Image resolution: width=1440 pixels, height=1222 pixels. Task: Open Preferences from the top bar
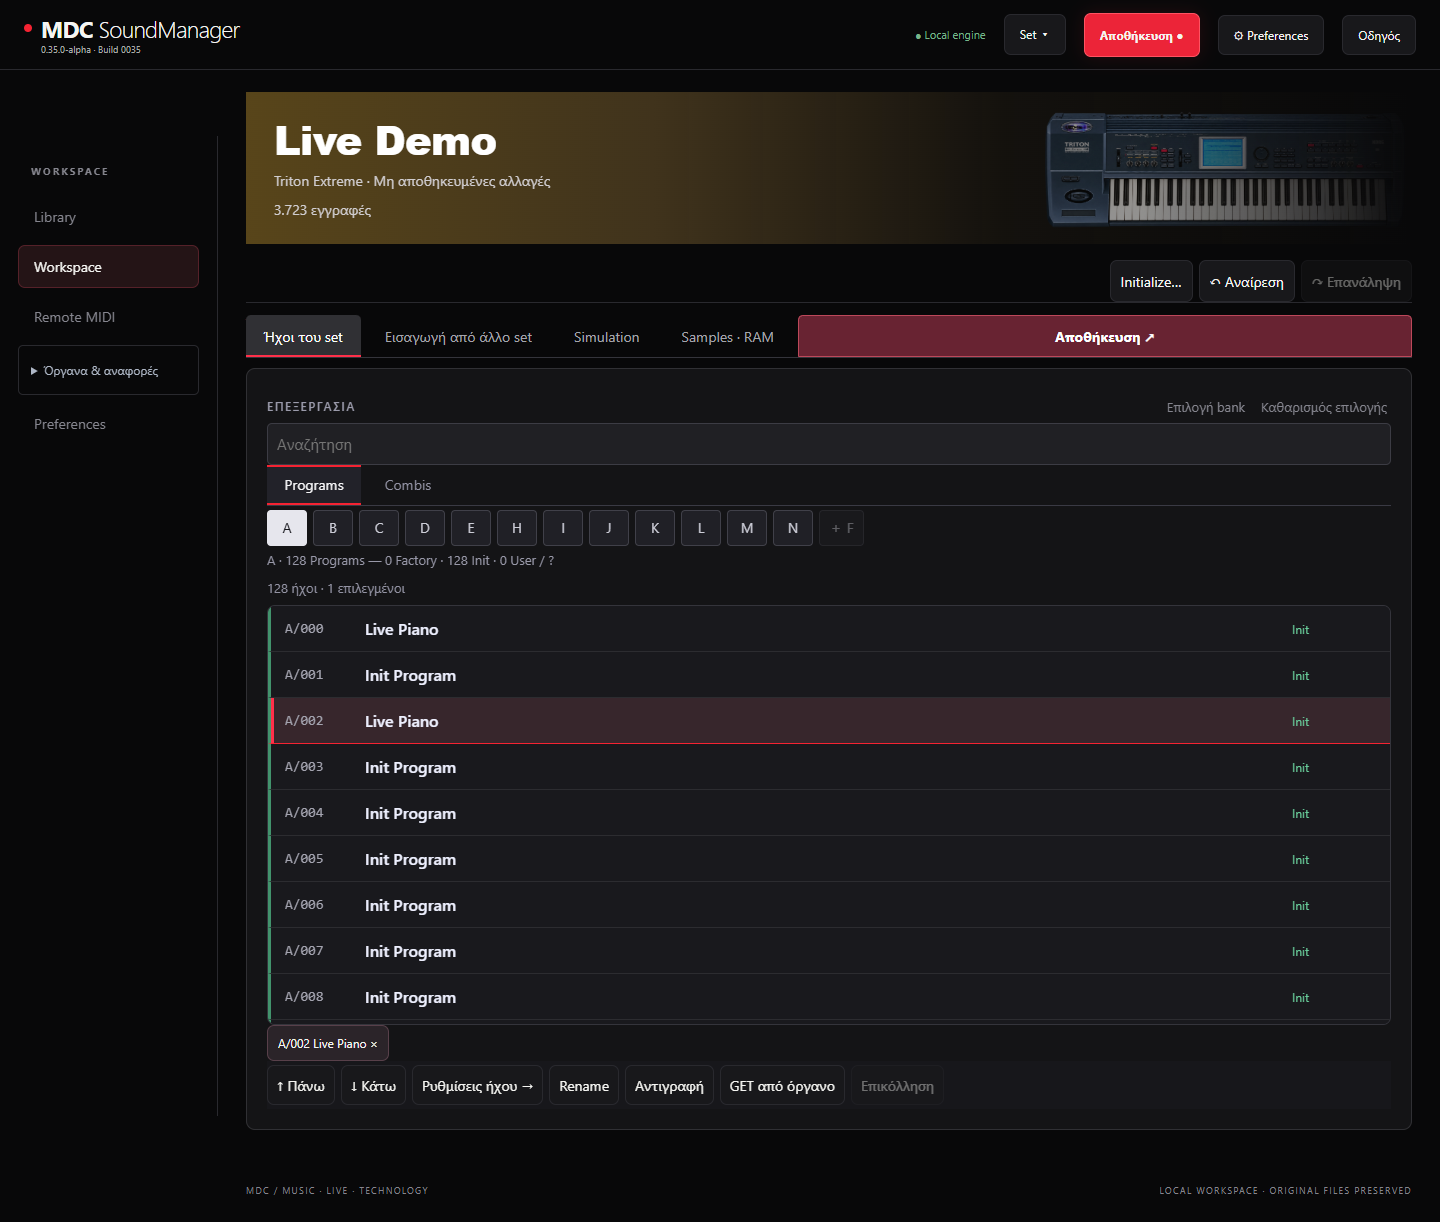point(1270,35)
